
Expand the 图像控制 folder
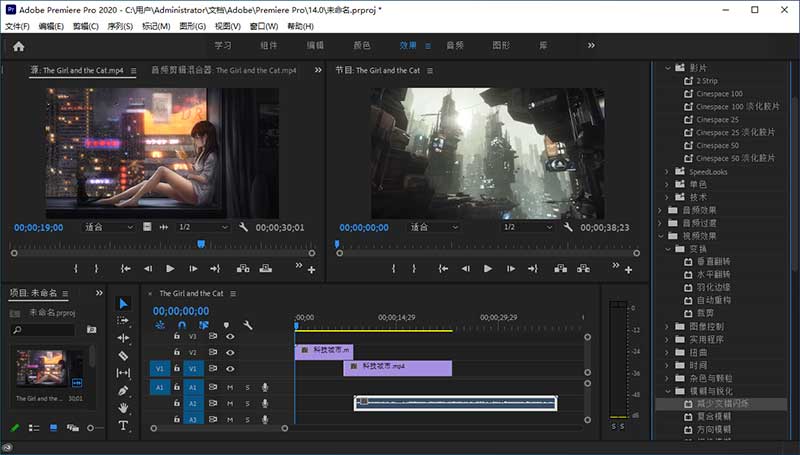click(x=666, y=326)
